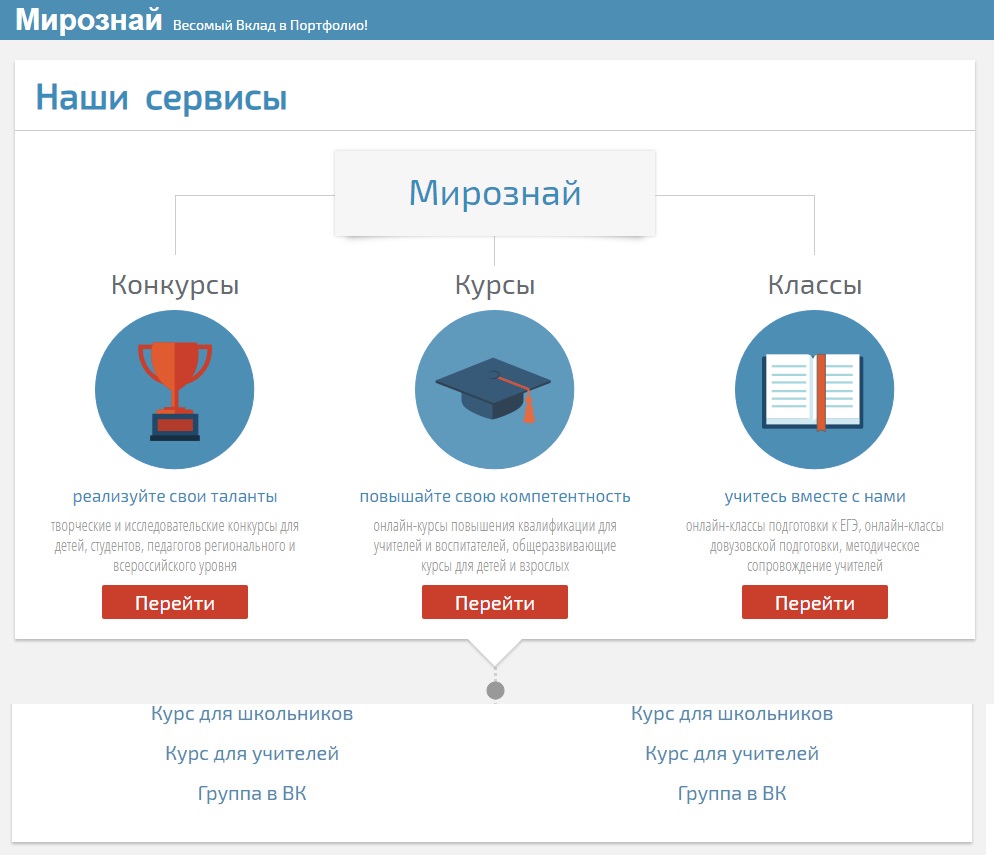Click the open book icon for Классы
The width and height of the screenshot is (994, 855).
[x=815, y=390]
